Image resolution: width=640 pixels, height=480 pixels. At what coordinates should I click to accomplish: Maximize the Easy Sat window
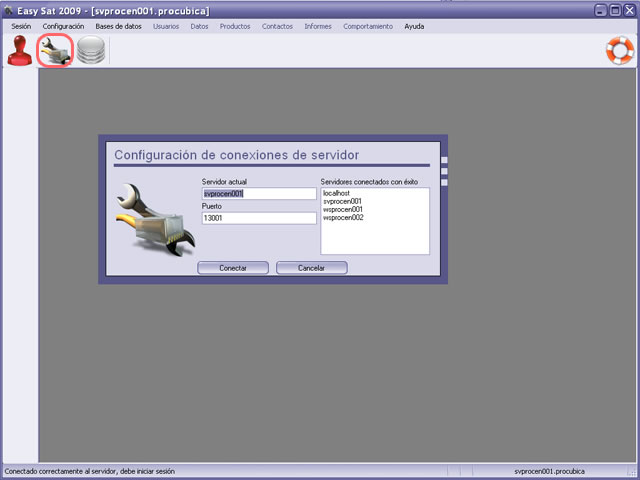tap(615, 11)
